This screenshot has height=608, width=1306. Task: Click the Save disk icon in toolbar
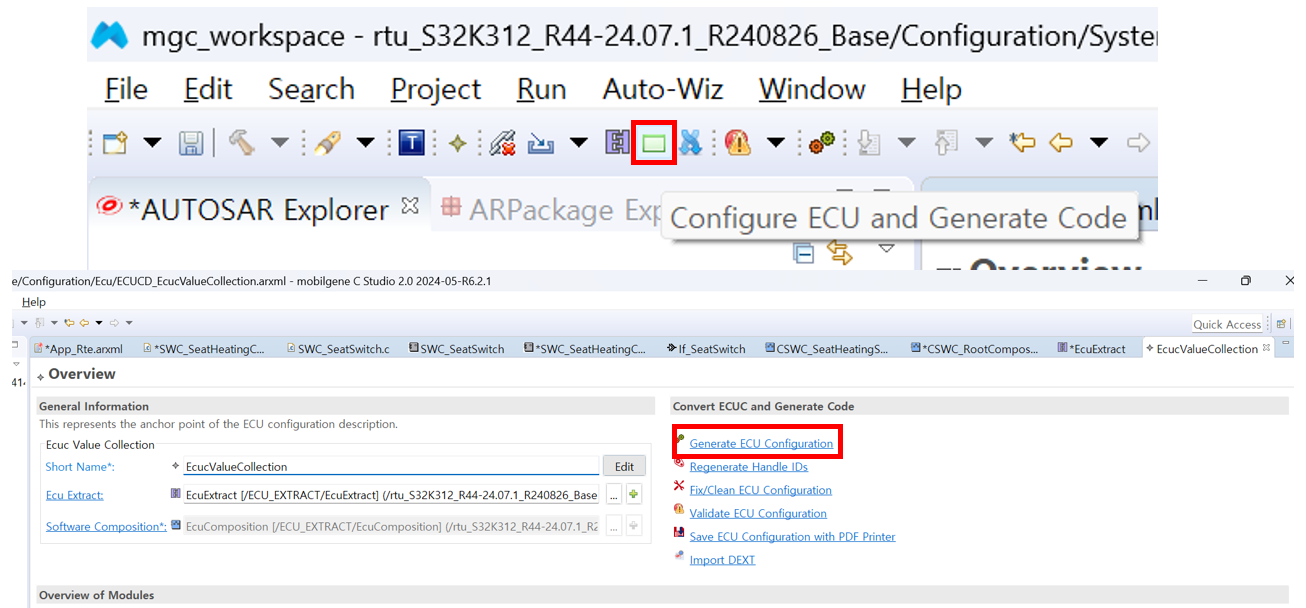pos(190,143)
